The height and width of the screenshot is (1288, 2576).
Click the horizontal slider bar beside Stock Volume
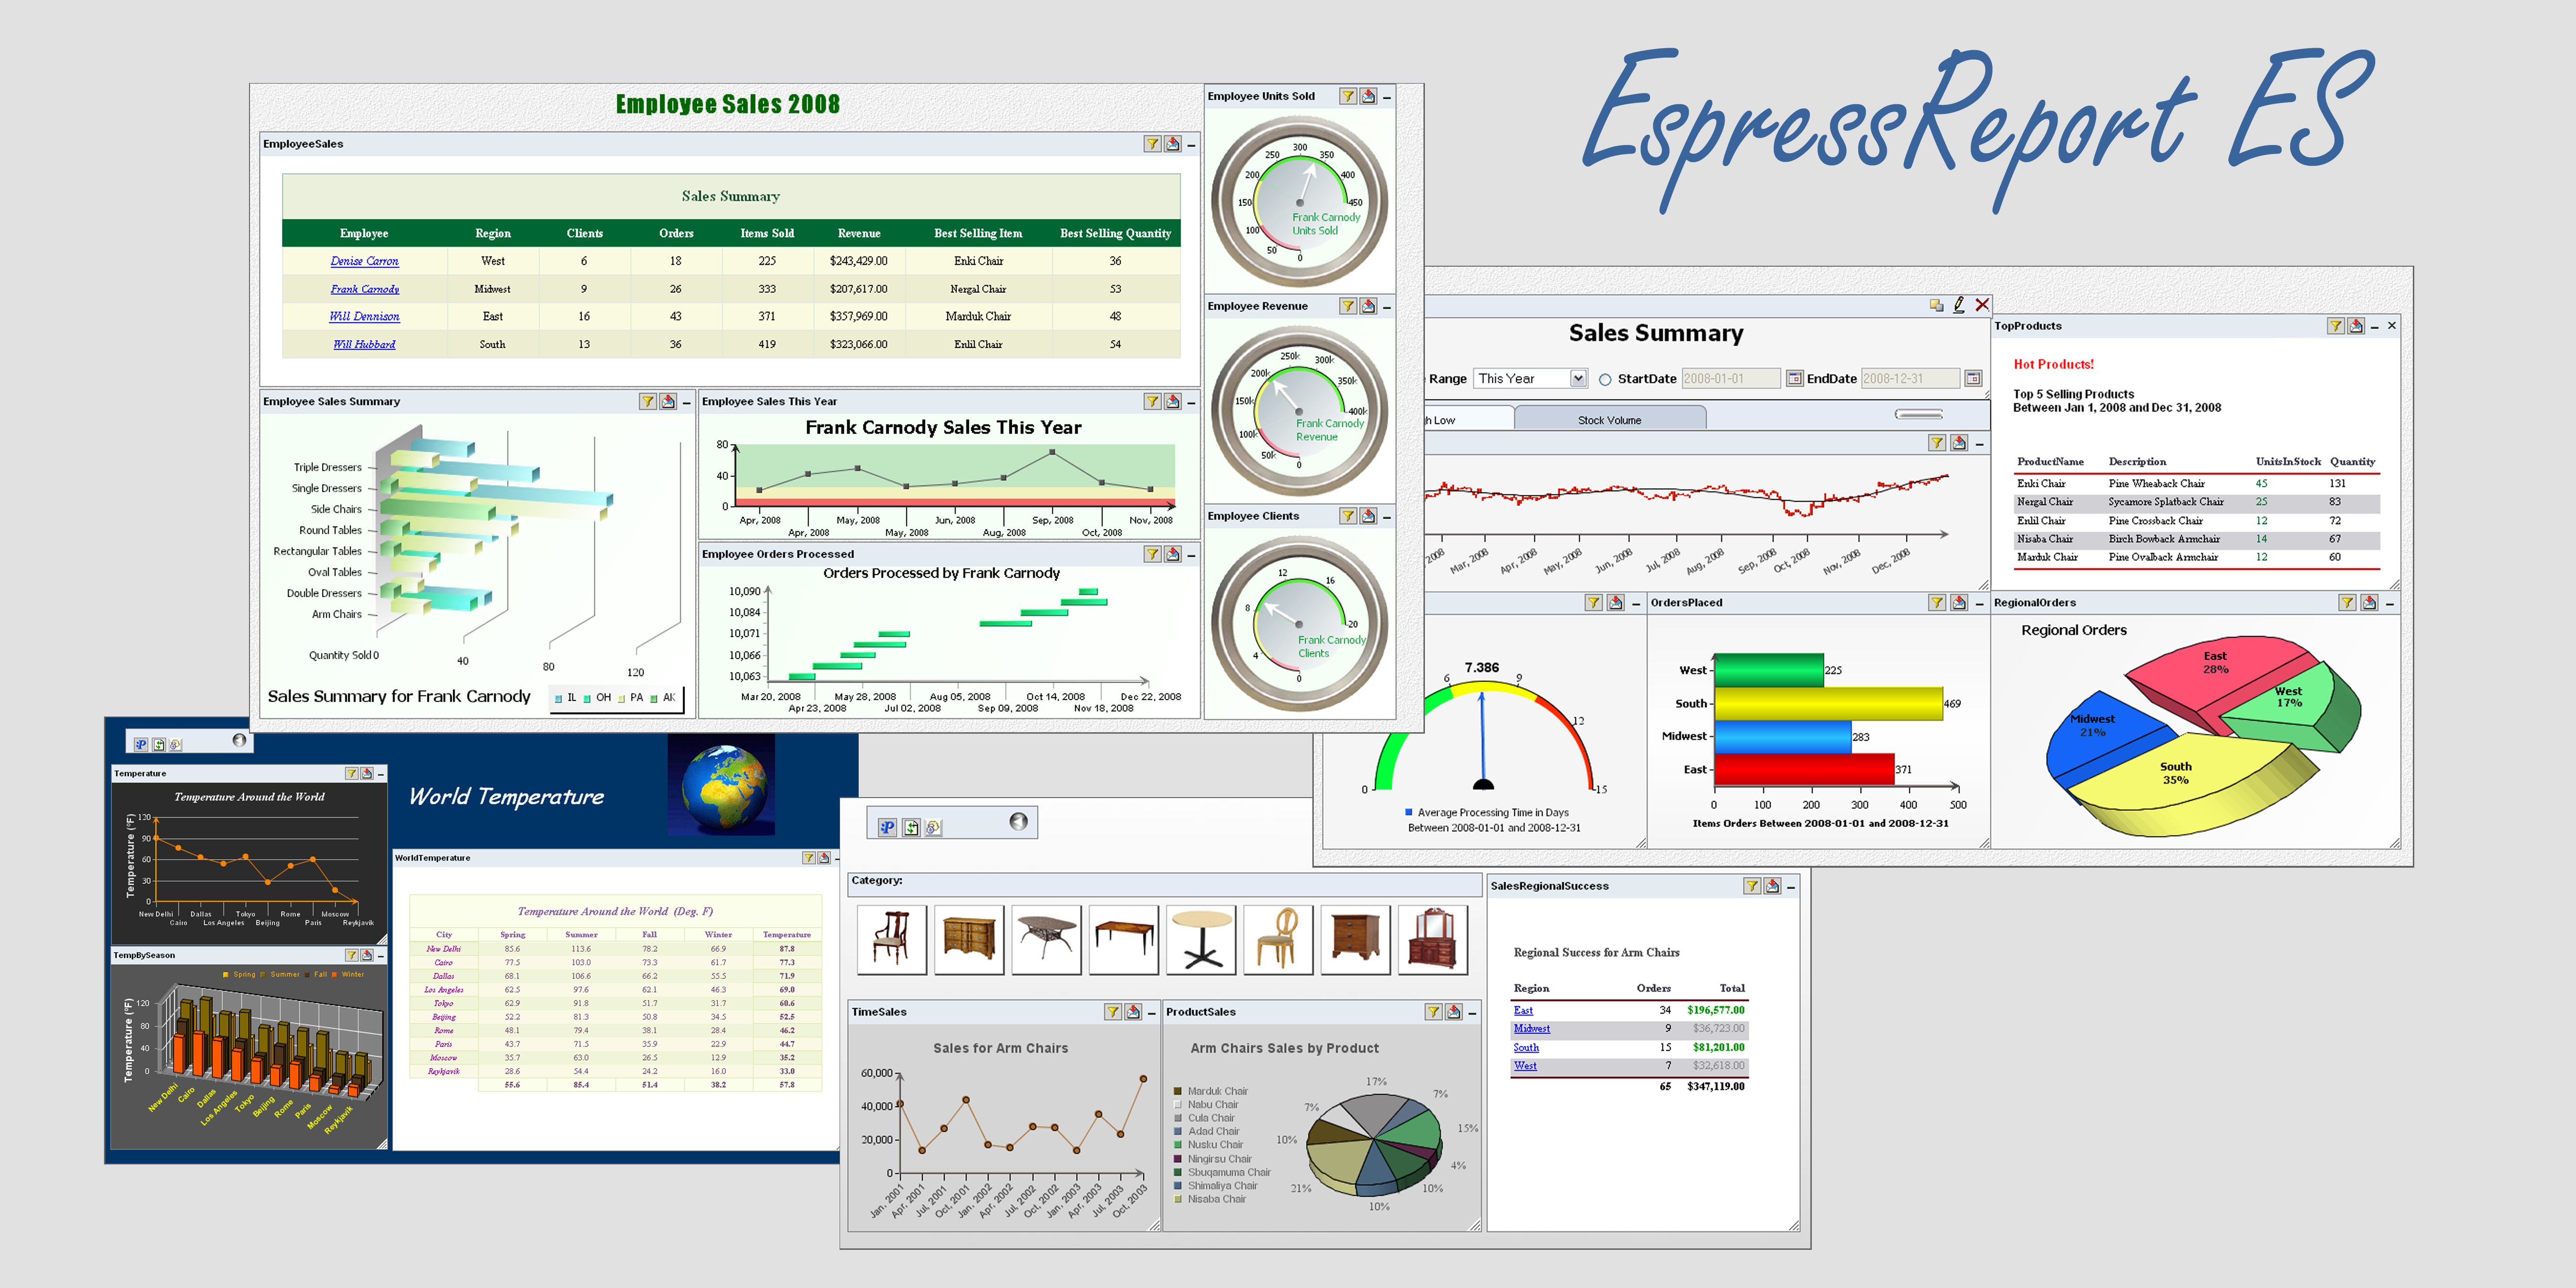1918,414
